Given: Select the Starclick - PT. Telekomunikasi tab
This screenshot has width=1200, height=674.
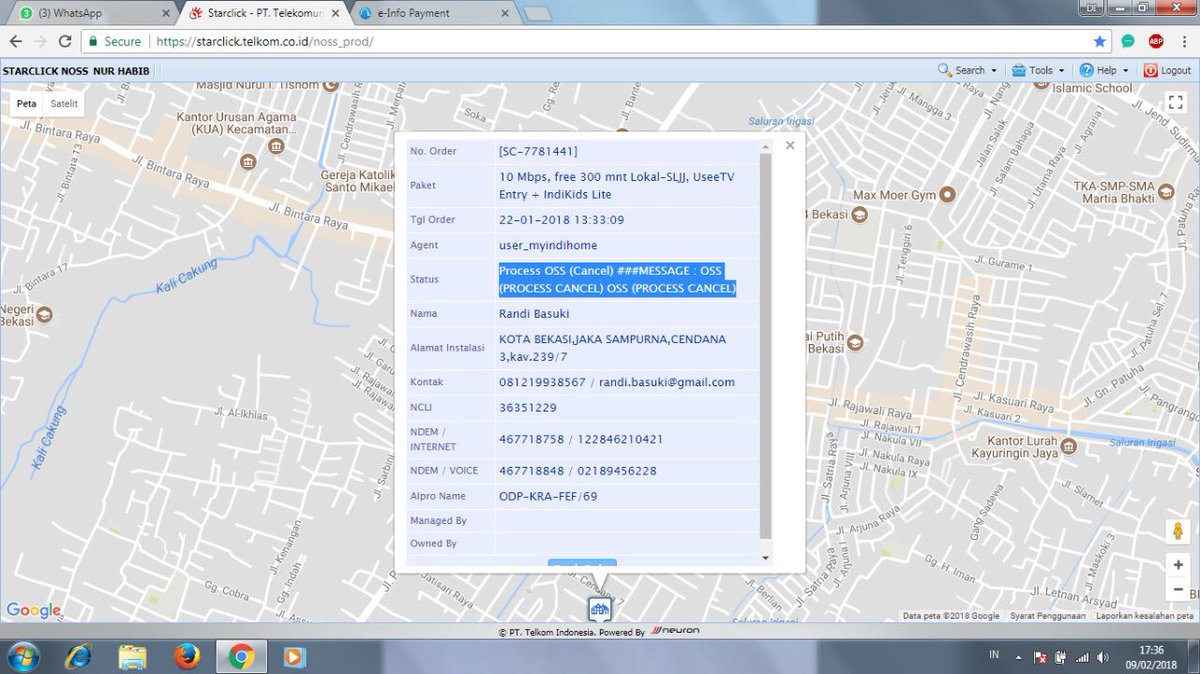Looking at the screenshot, I should (x=262, y=13).
